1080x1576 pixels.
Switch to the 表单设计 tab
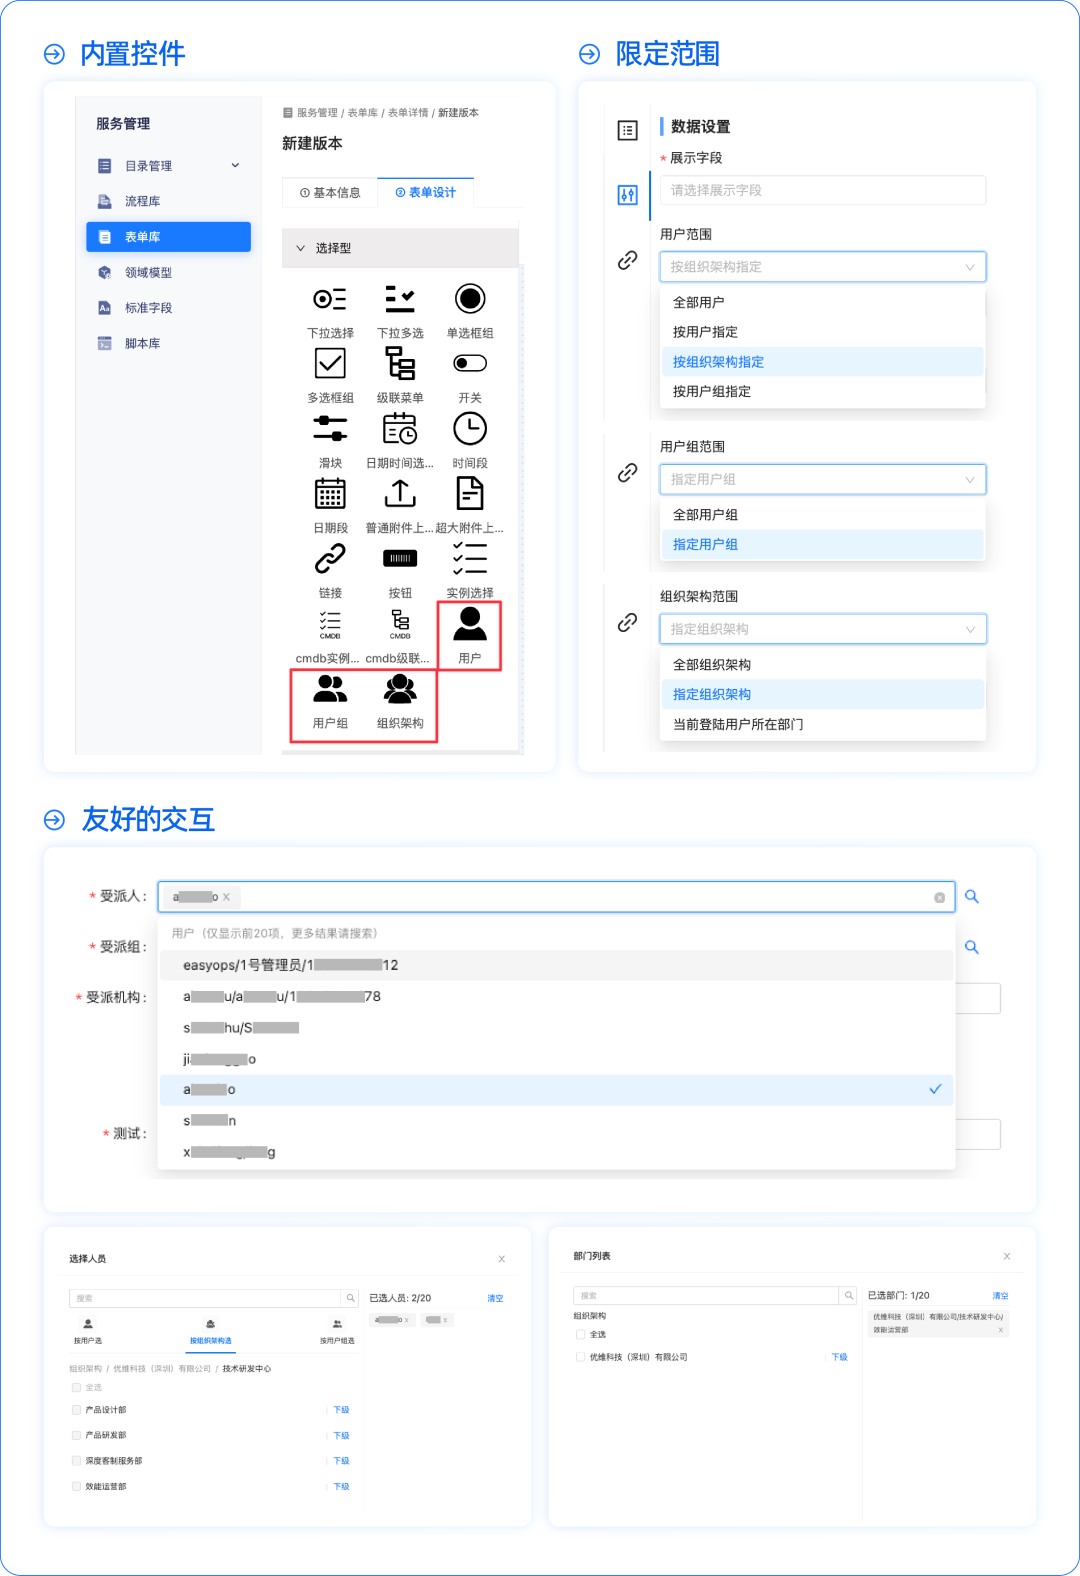tap(426, 193)
